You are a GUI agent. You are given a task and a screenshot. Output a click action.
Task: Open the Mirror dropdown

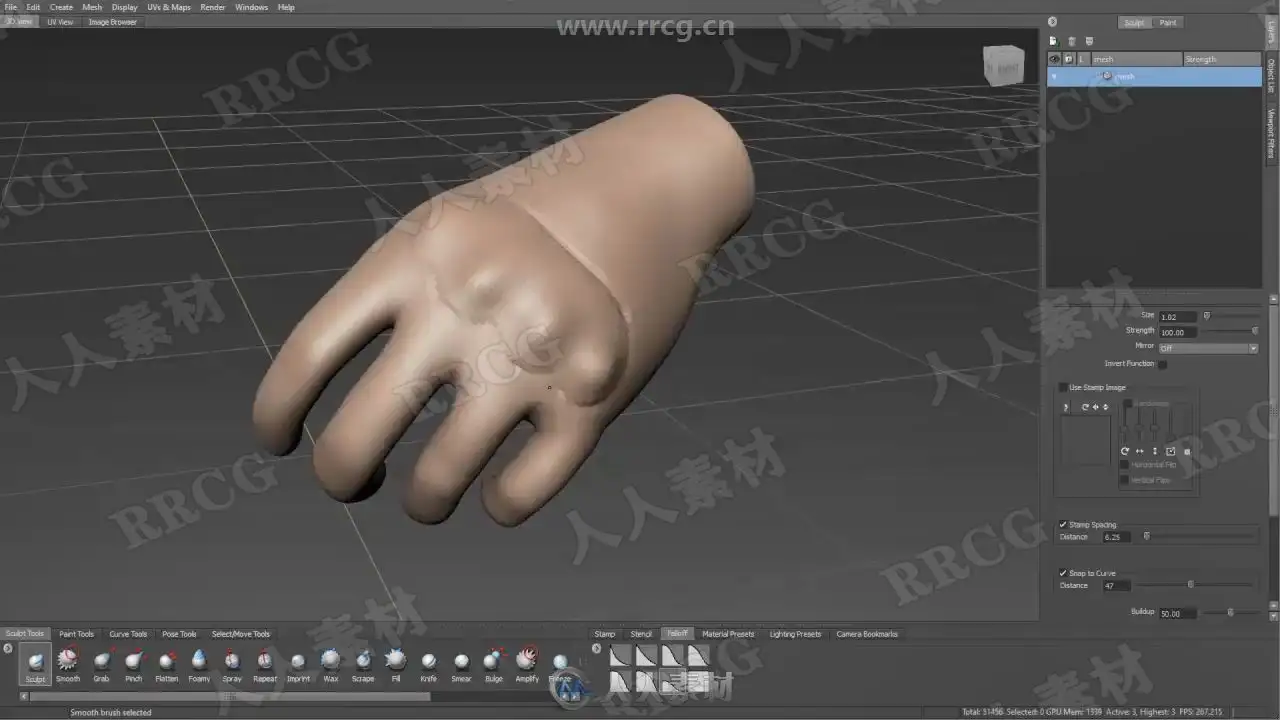pos(1208,348)
